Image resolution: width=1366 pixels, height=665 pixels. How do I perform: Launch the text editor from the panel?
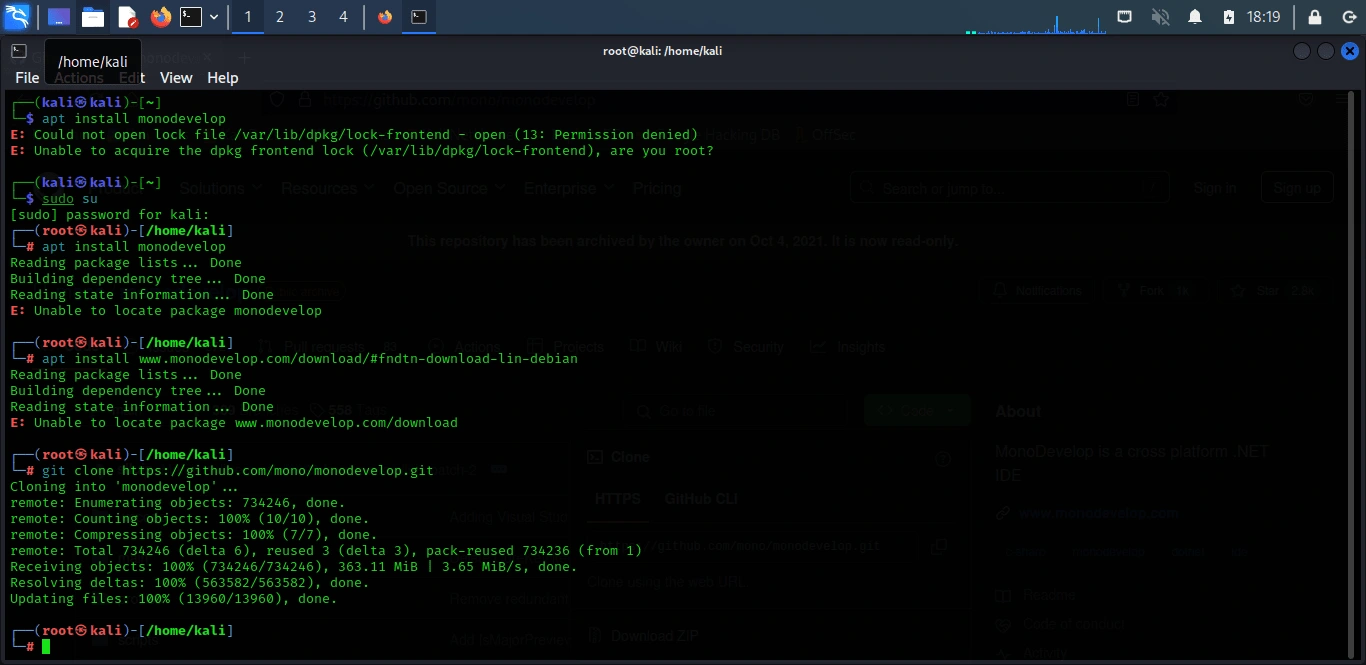pyautogui.click(x=127, y=17)
